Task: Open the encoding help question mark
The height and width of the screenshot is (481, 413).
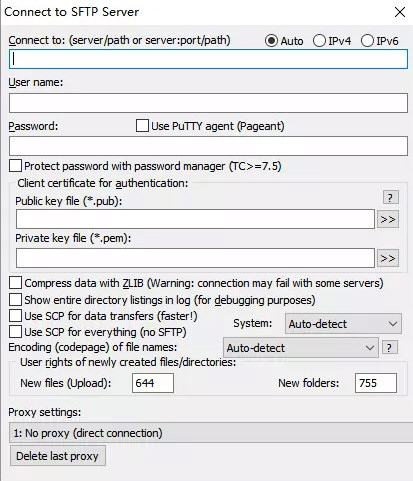Action: (389, 348)
